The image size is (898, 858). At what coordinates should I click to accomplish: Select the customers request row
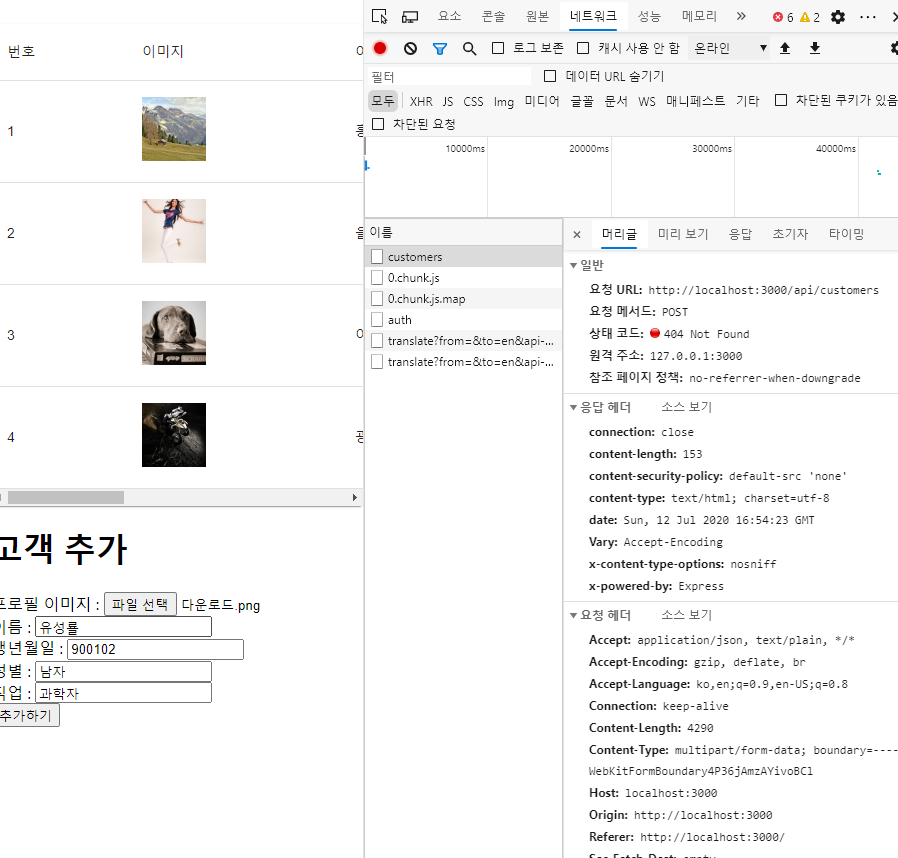pos(464,257)
